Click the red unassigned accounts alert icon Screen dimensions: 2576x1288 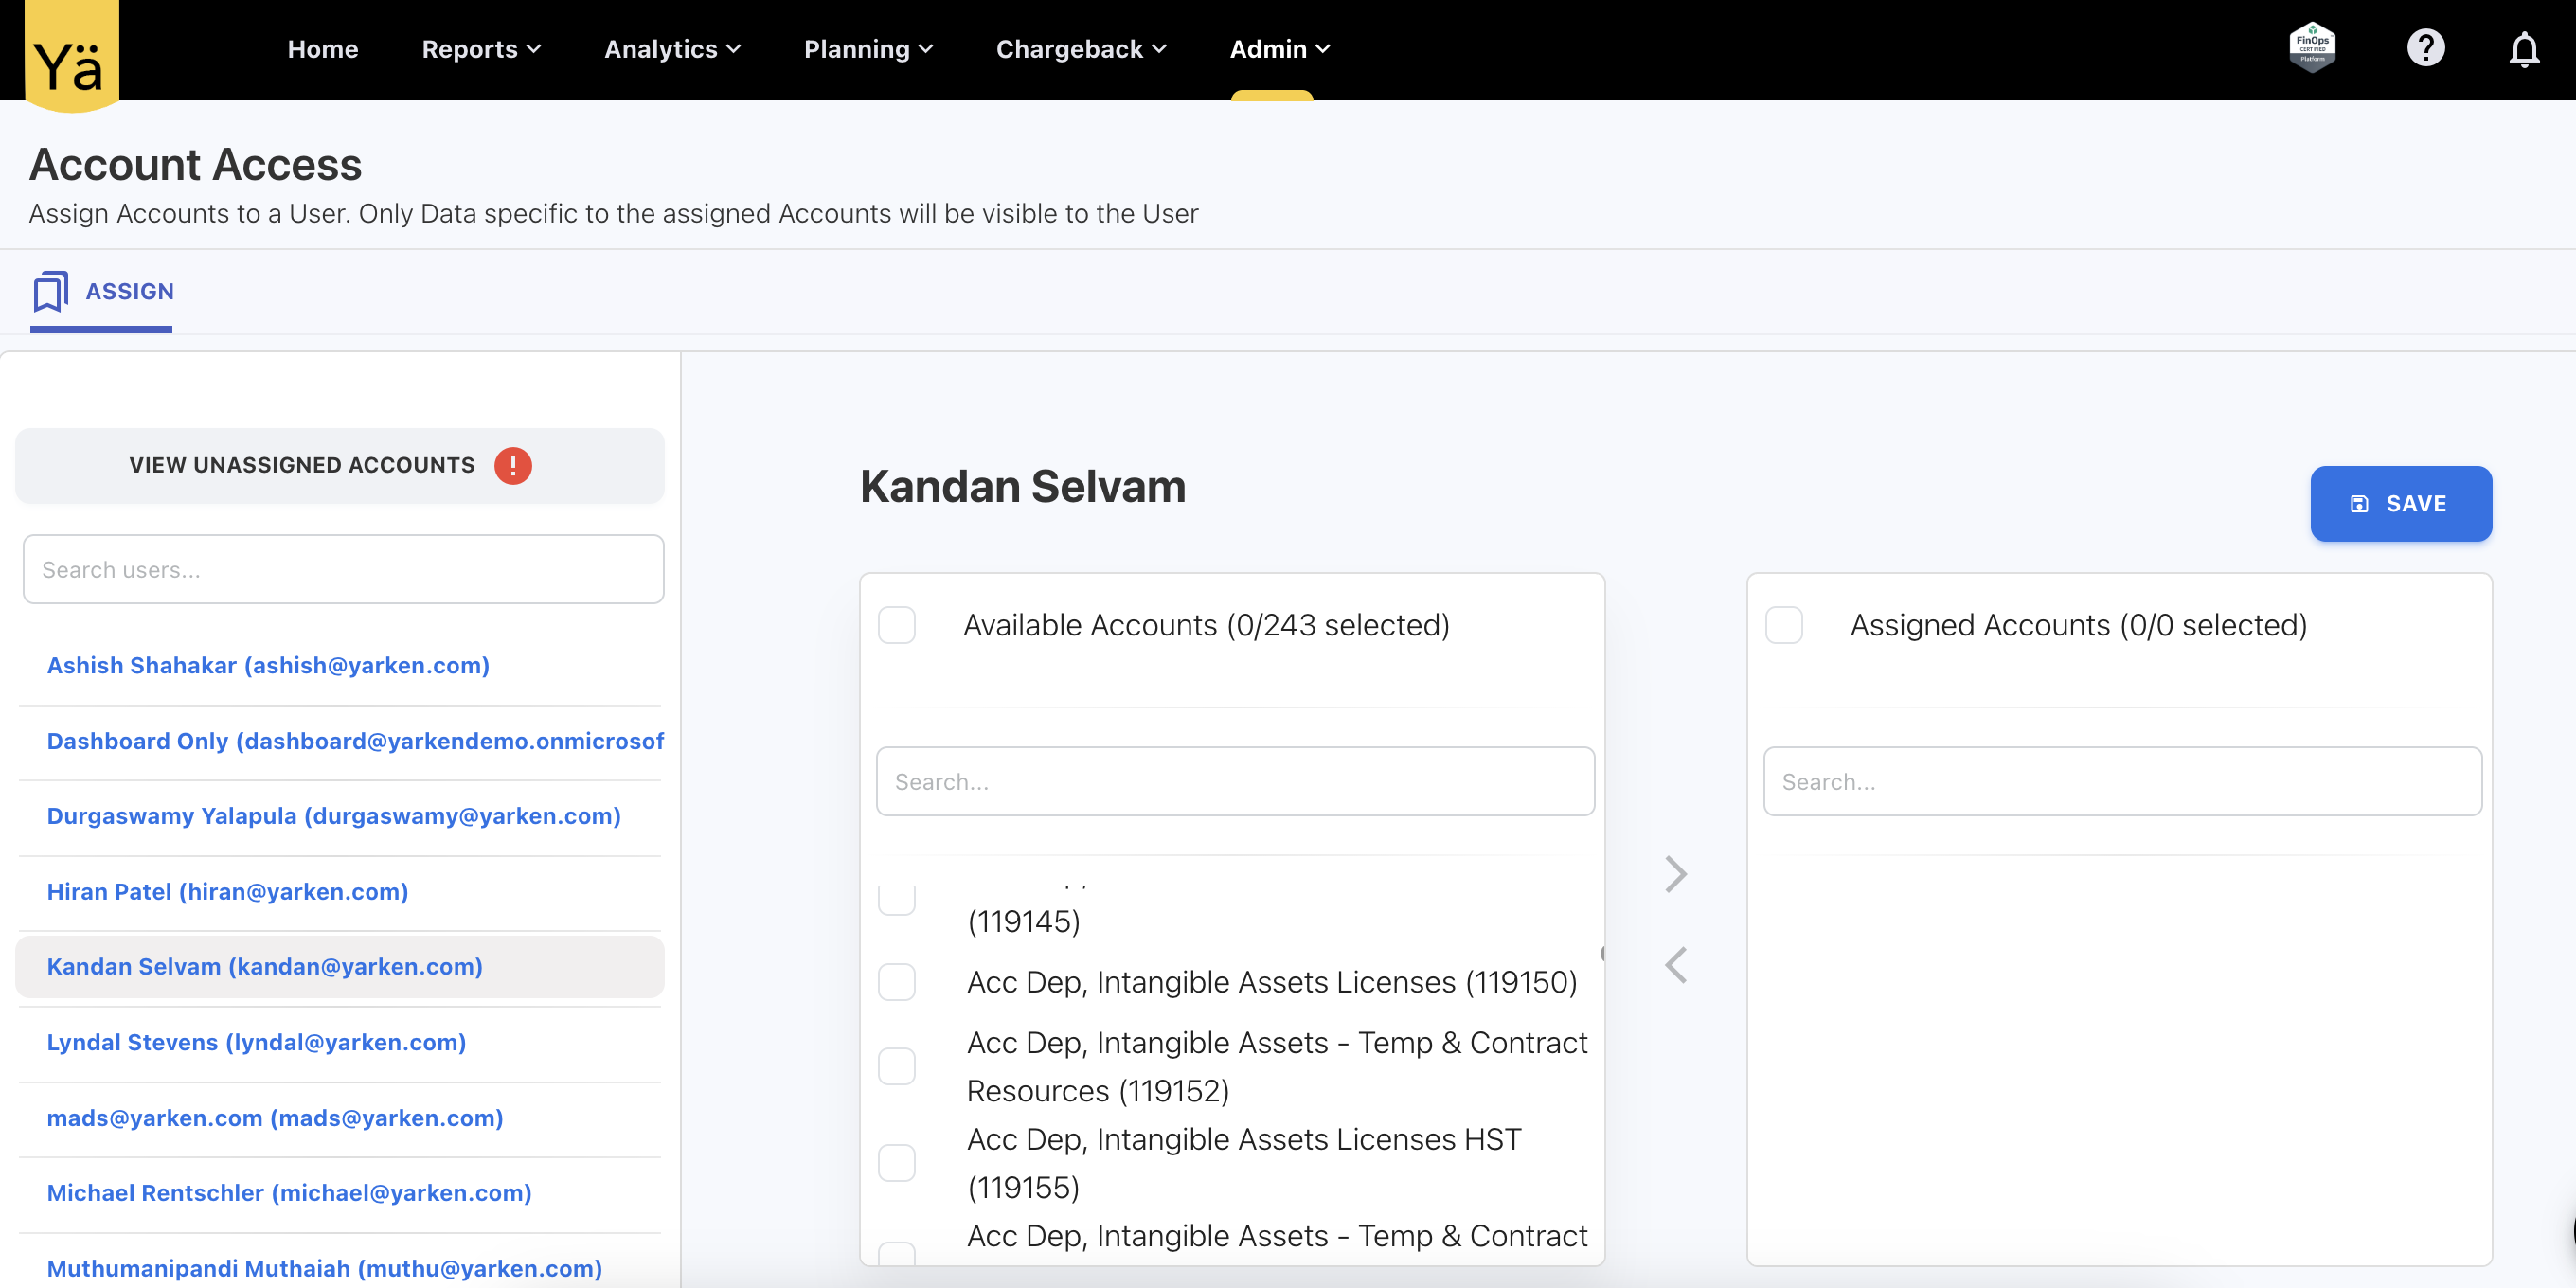[x=513, y=465]
